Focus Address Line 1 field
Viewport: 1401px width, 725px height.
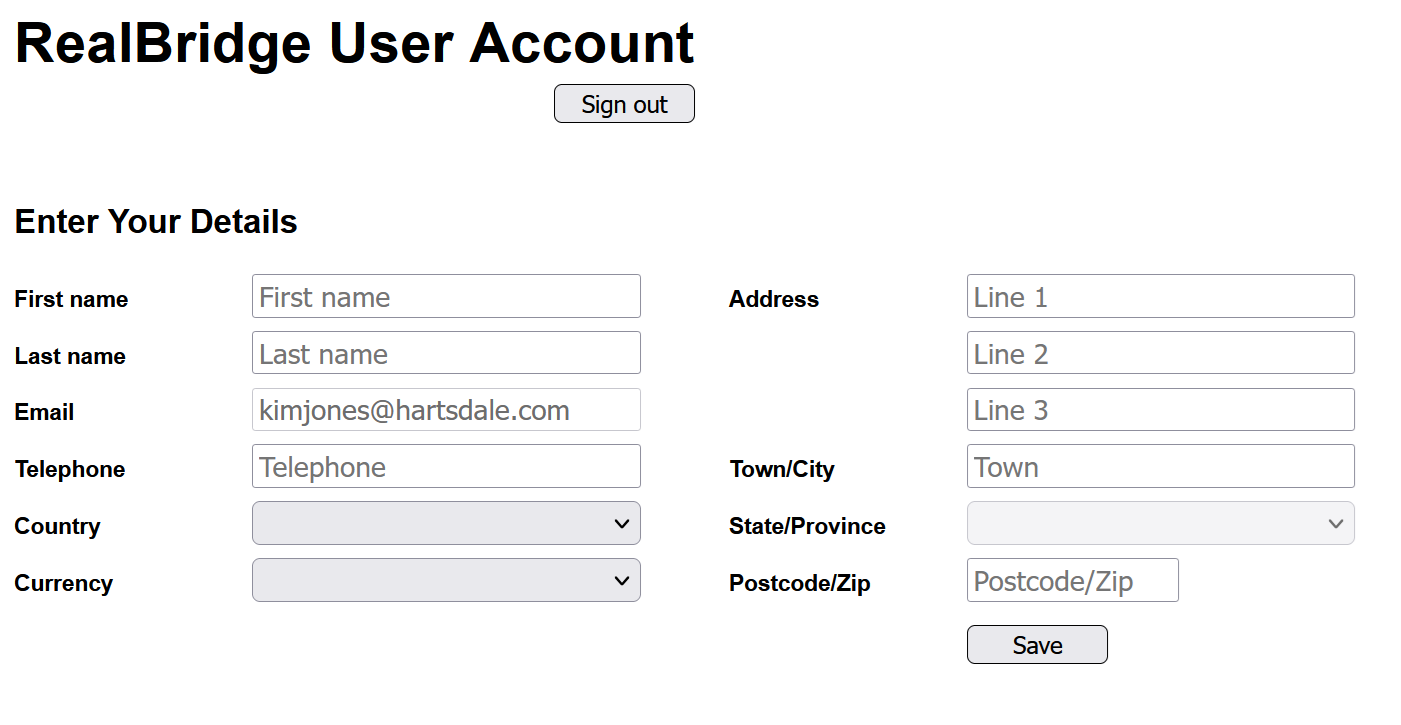click(x=1160, y=297)
